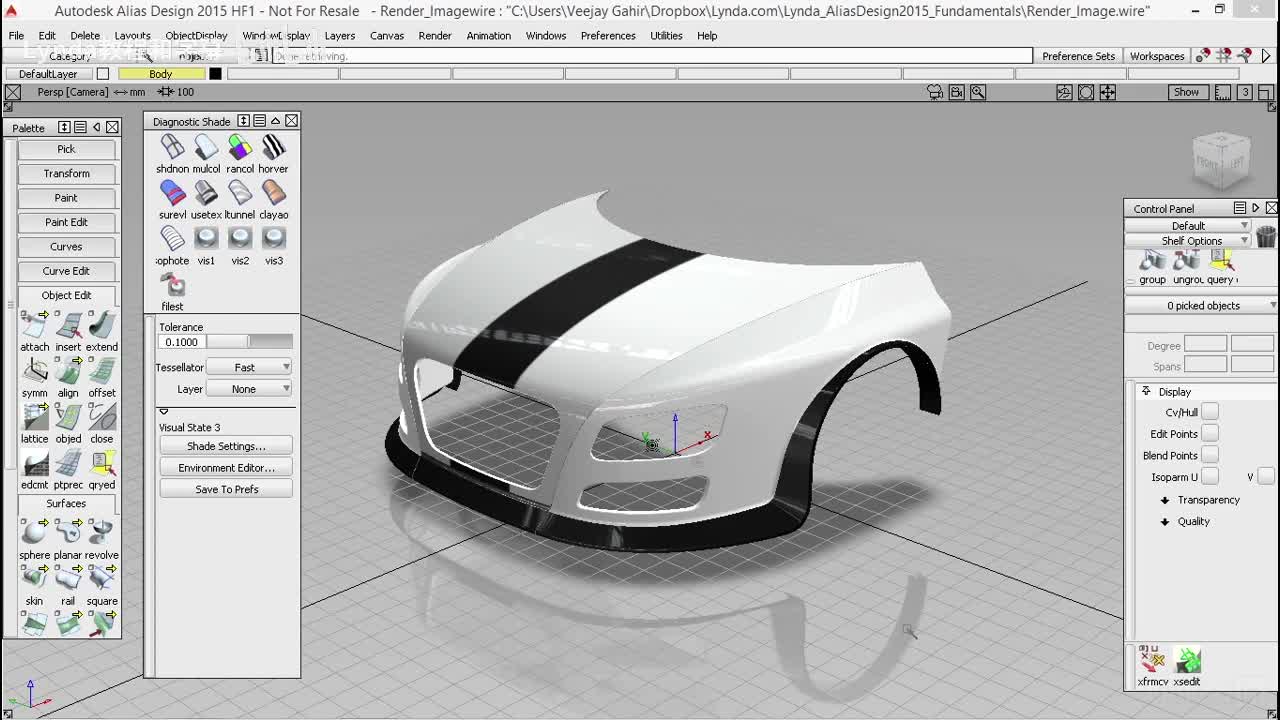This screenshot has height=720, width=1280.
Task: Toggle the viewport Show button
Action: [x=1186, y=92]
